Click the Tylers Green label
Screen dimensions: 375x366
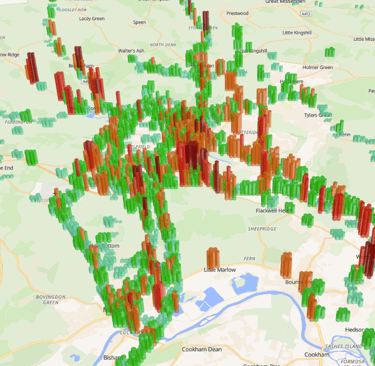pyautogui.click(x=318, y=115)
